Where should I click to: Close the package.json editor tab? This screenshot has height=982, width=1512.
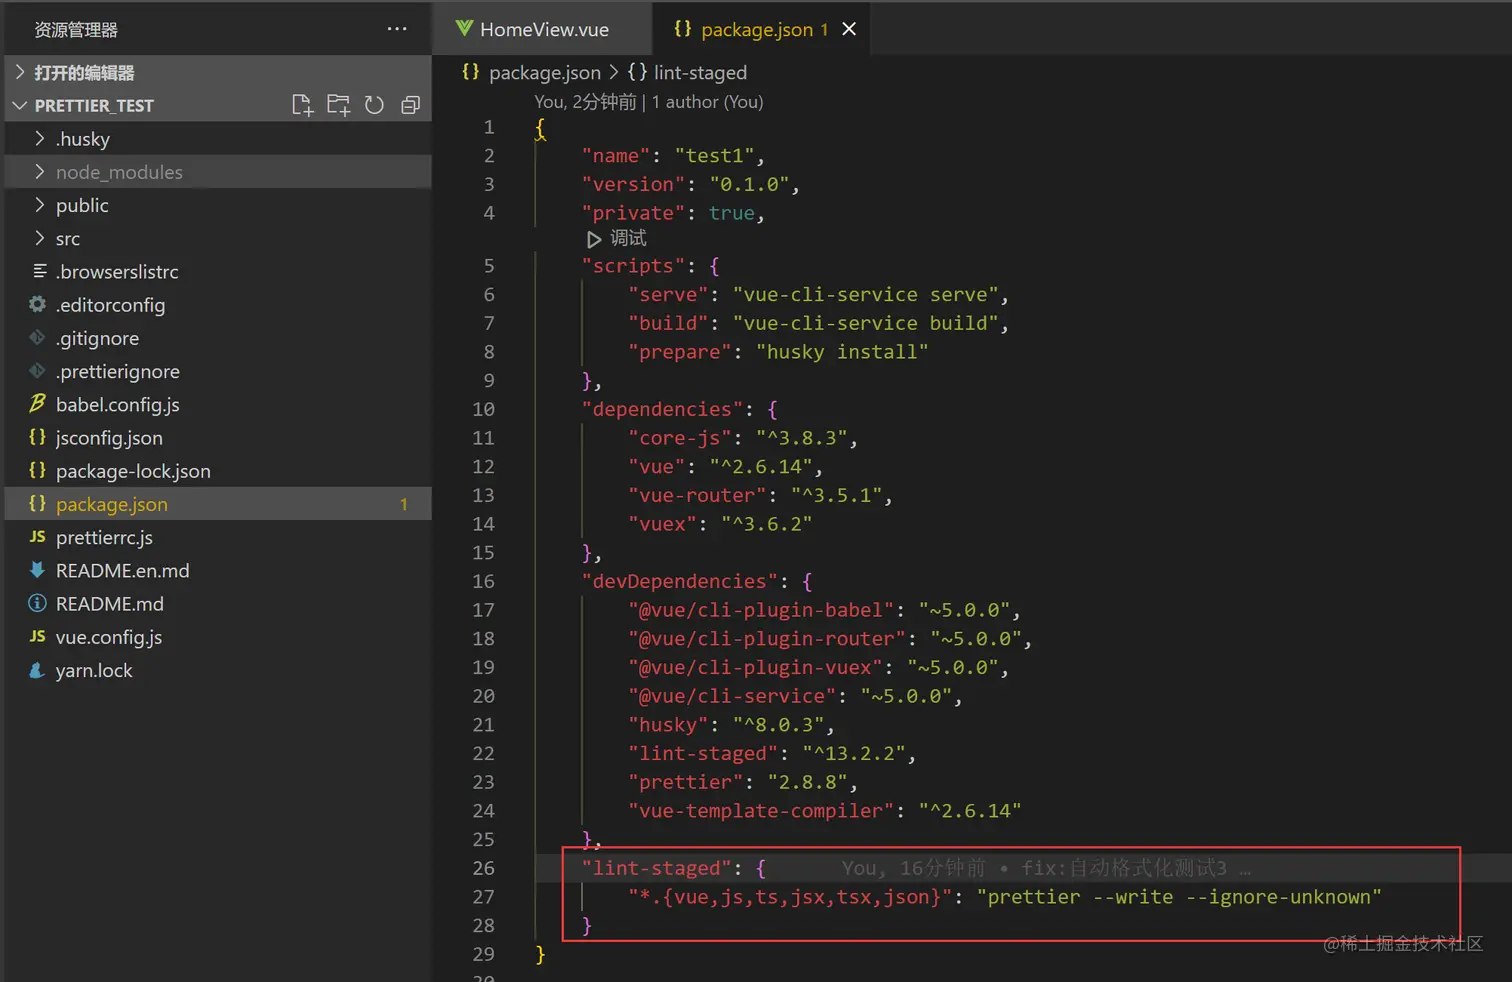[849, 29]
